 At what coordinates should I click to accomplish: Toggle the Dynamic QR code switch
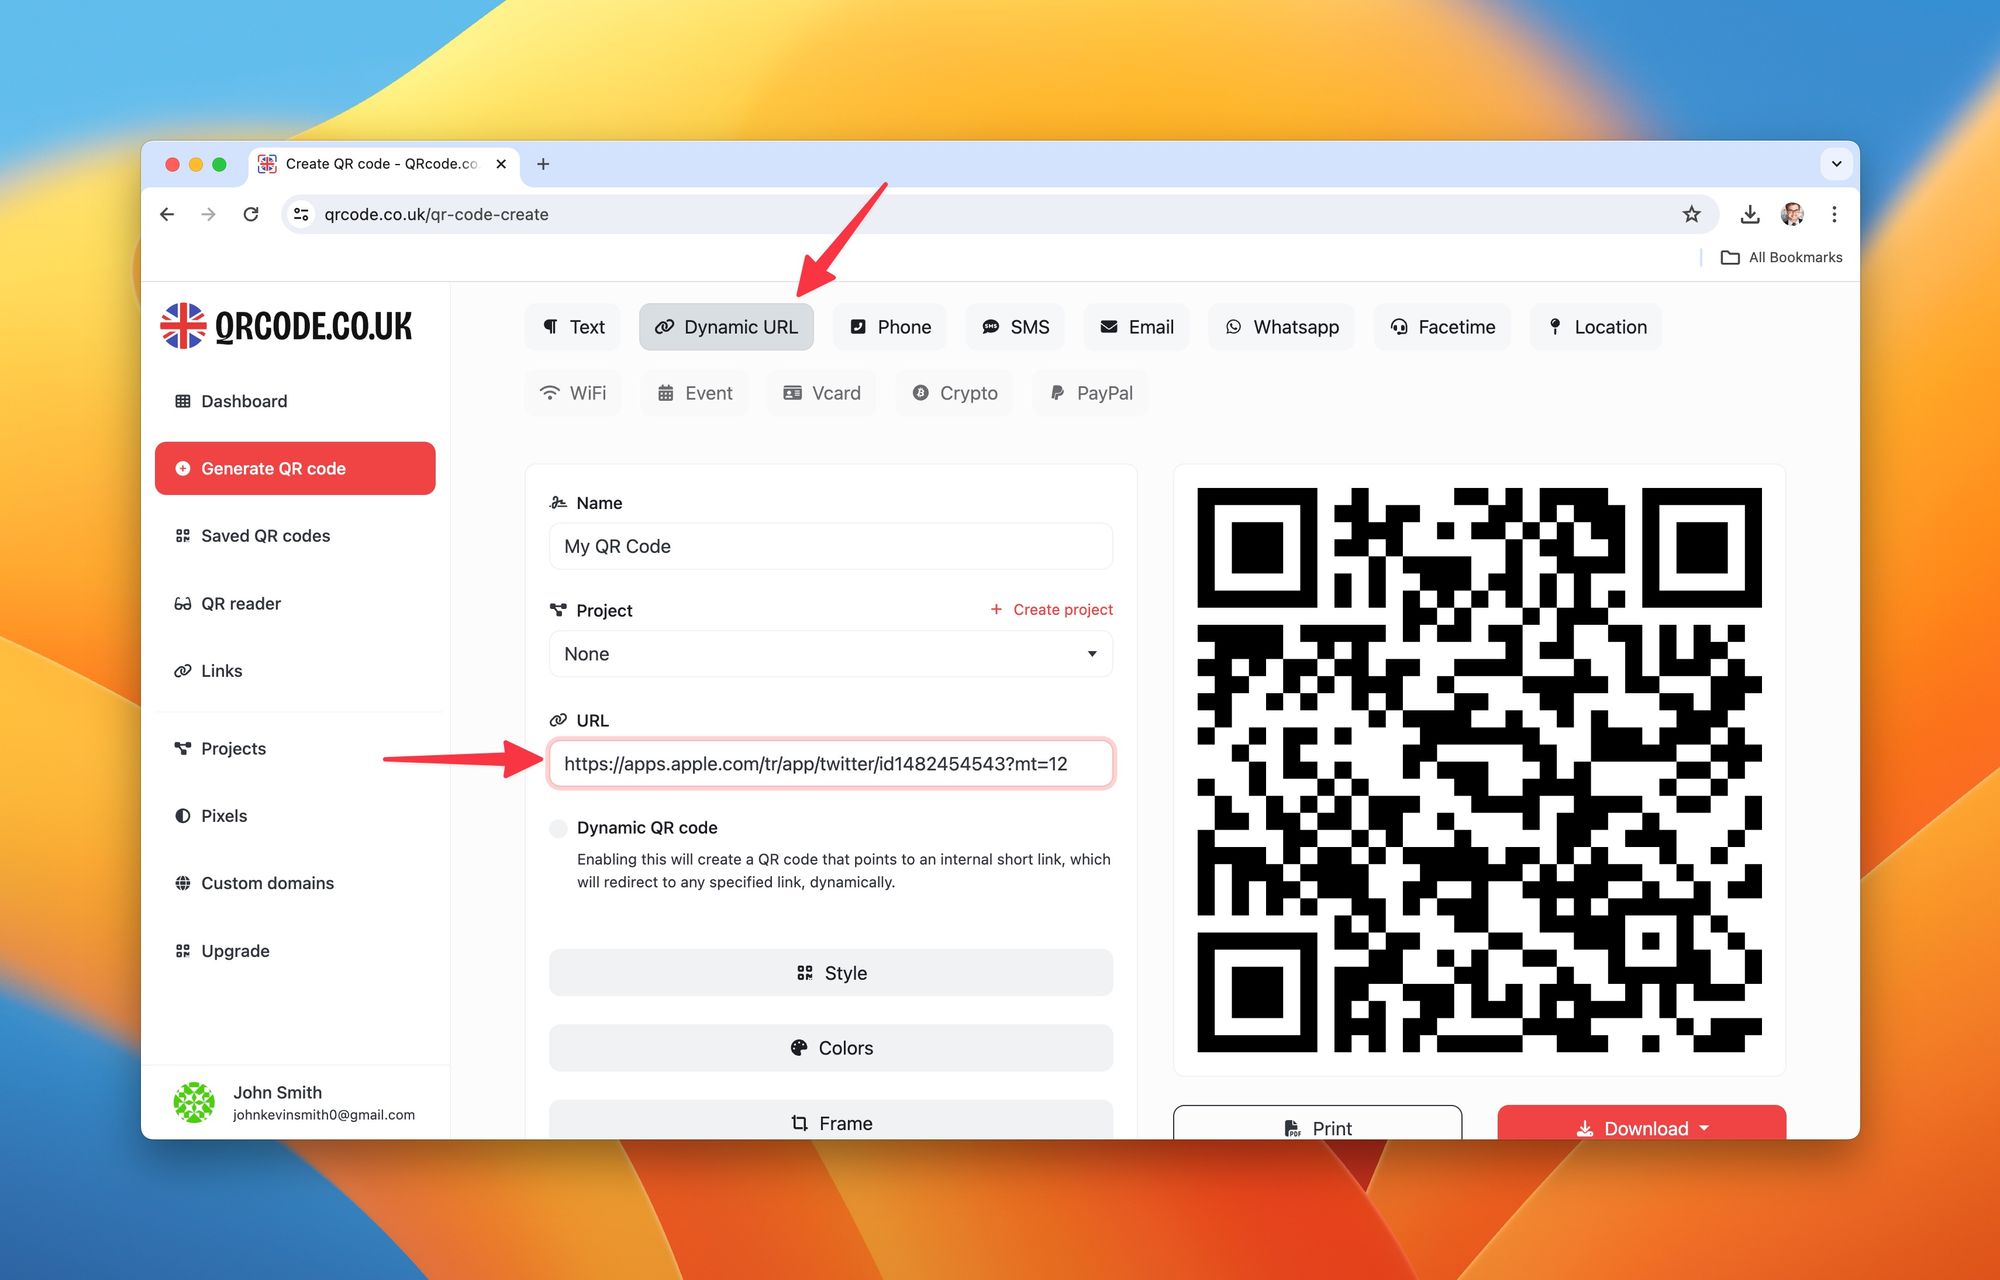point(559,828)
